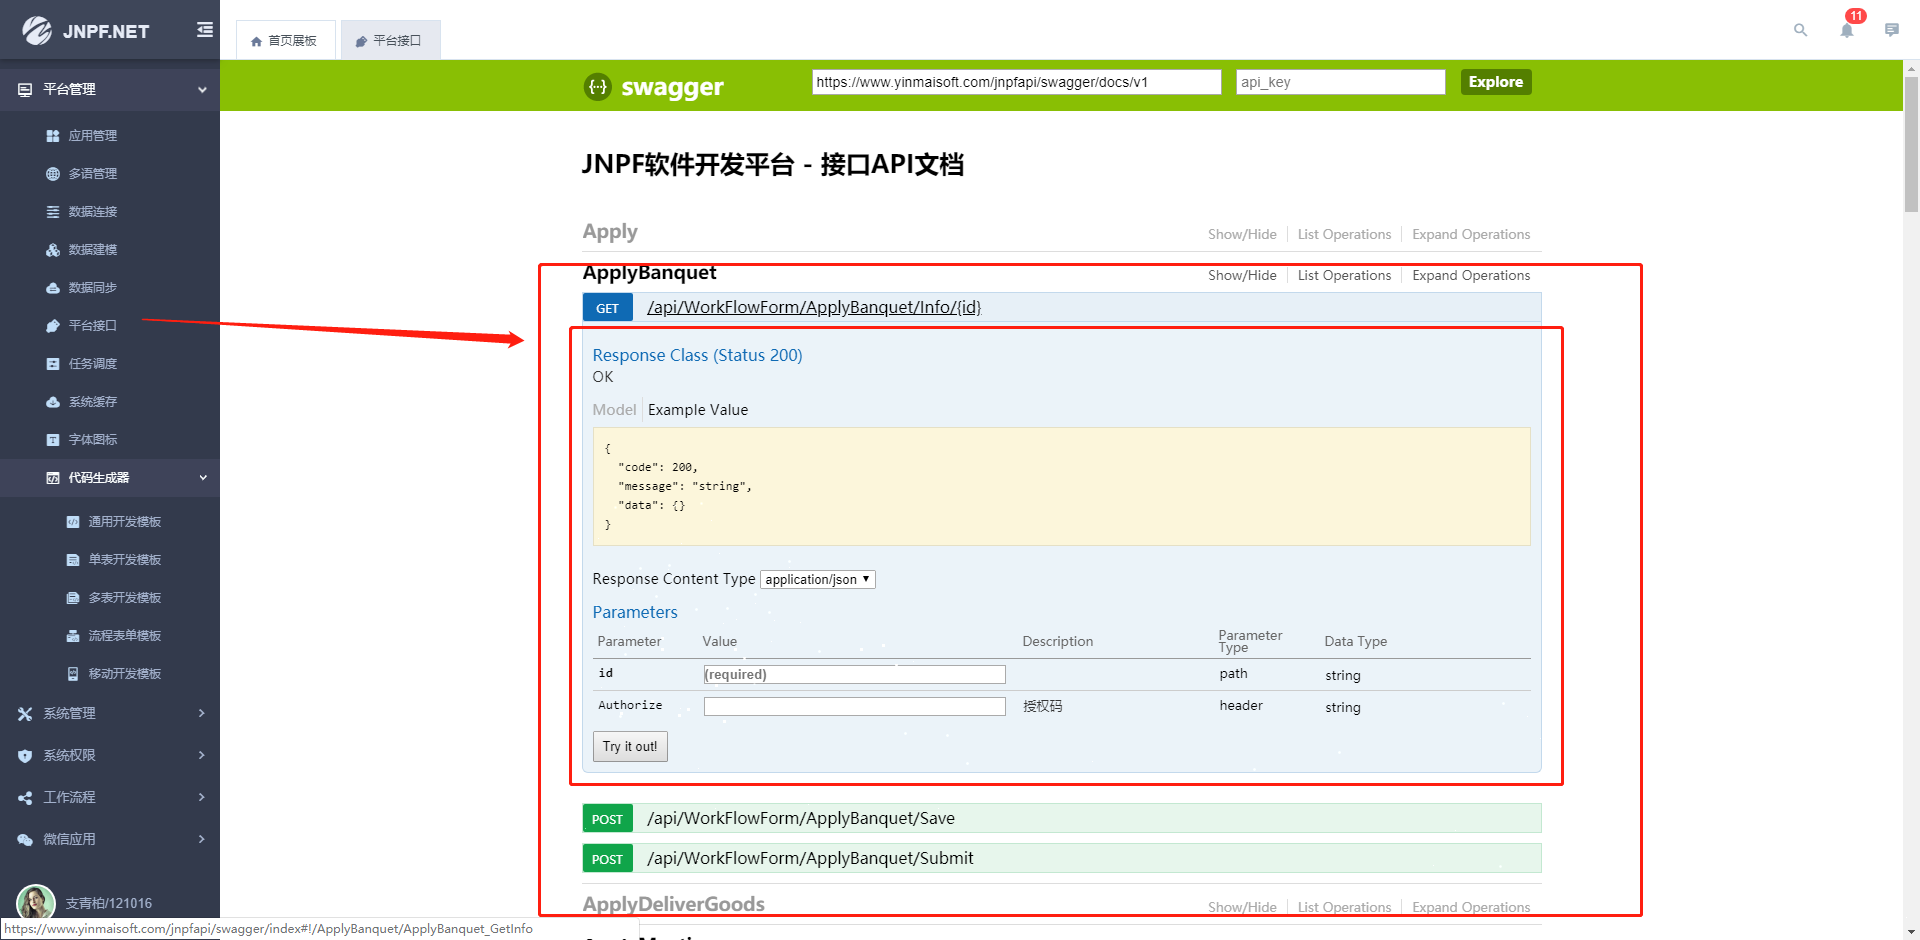The height and width of the screenshot is (940, 1920).
Task: Open the Response Content Type dropdown
Action: [x=817, y=580]
